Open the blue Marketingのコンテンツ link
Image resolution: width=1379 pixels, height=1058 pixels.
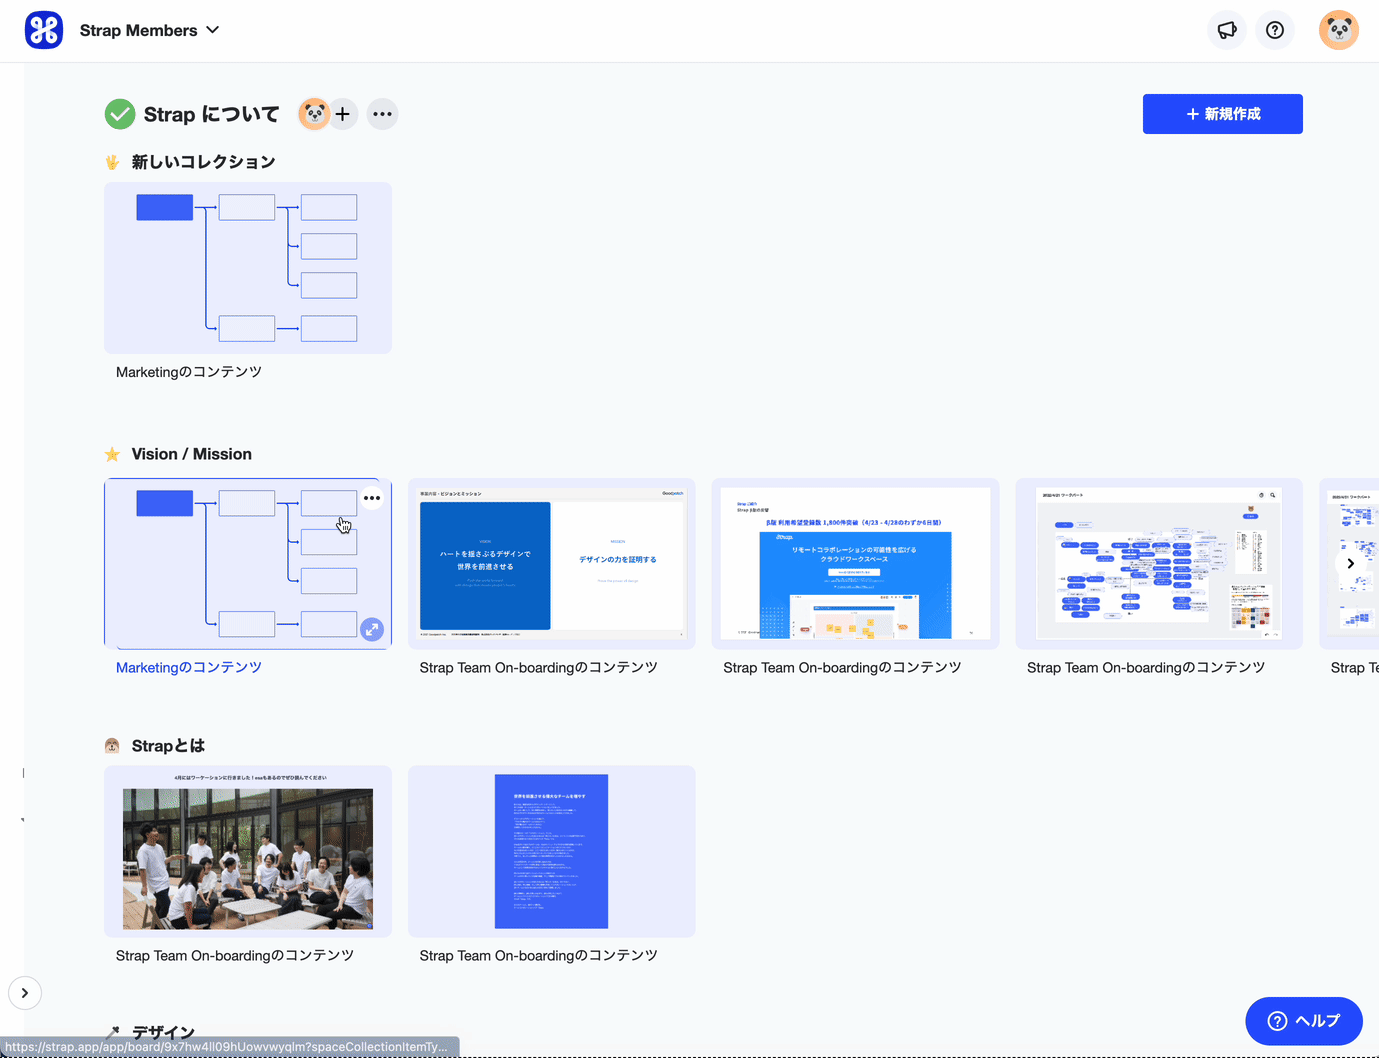coord(189,668)
